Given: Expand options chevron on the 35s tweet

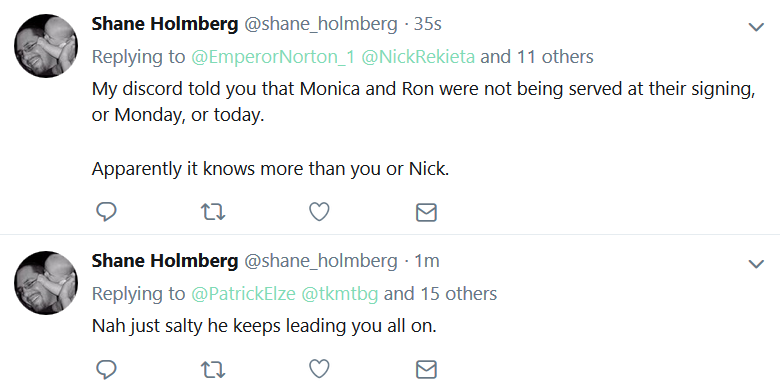Looking at the screenshot, I should click(x=756, y=27).
